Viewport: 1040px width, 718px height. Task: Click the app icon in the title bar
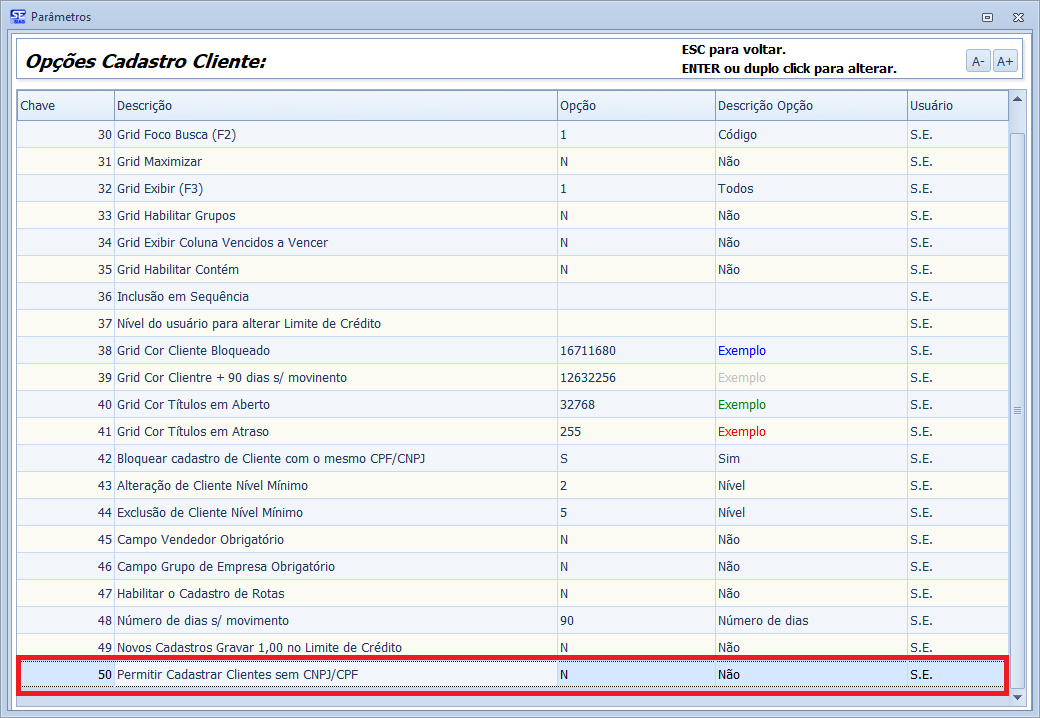pos(17,16)
